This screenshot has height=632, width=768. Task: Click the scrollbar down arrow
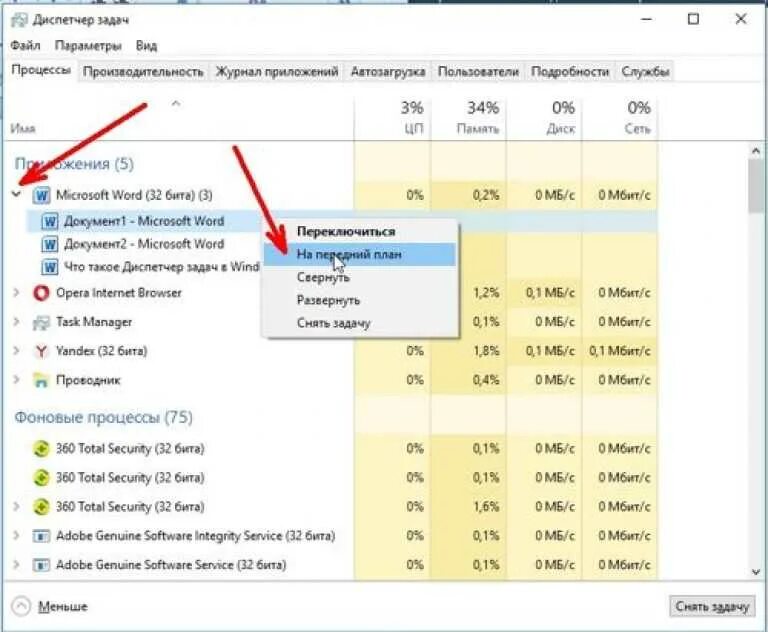pos(756,572)
